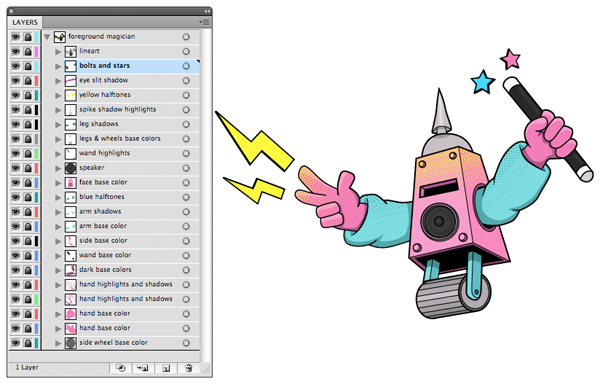600x387 pixels.
Task: Select the side base color layer name
Action: [x=103, y=240]
